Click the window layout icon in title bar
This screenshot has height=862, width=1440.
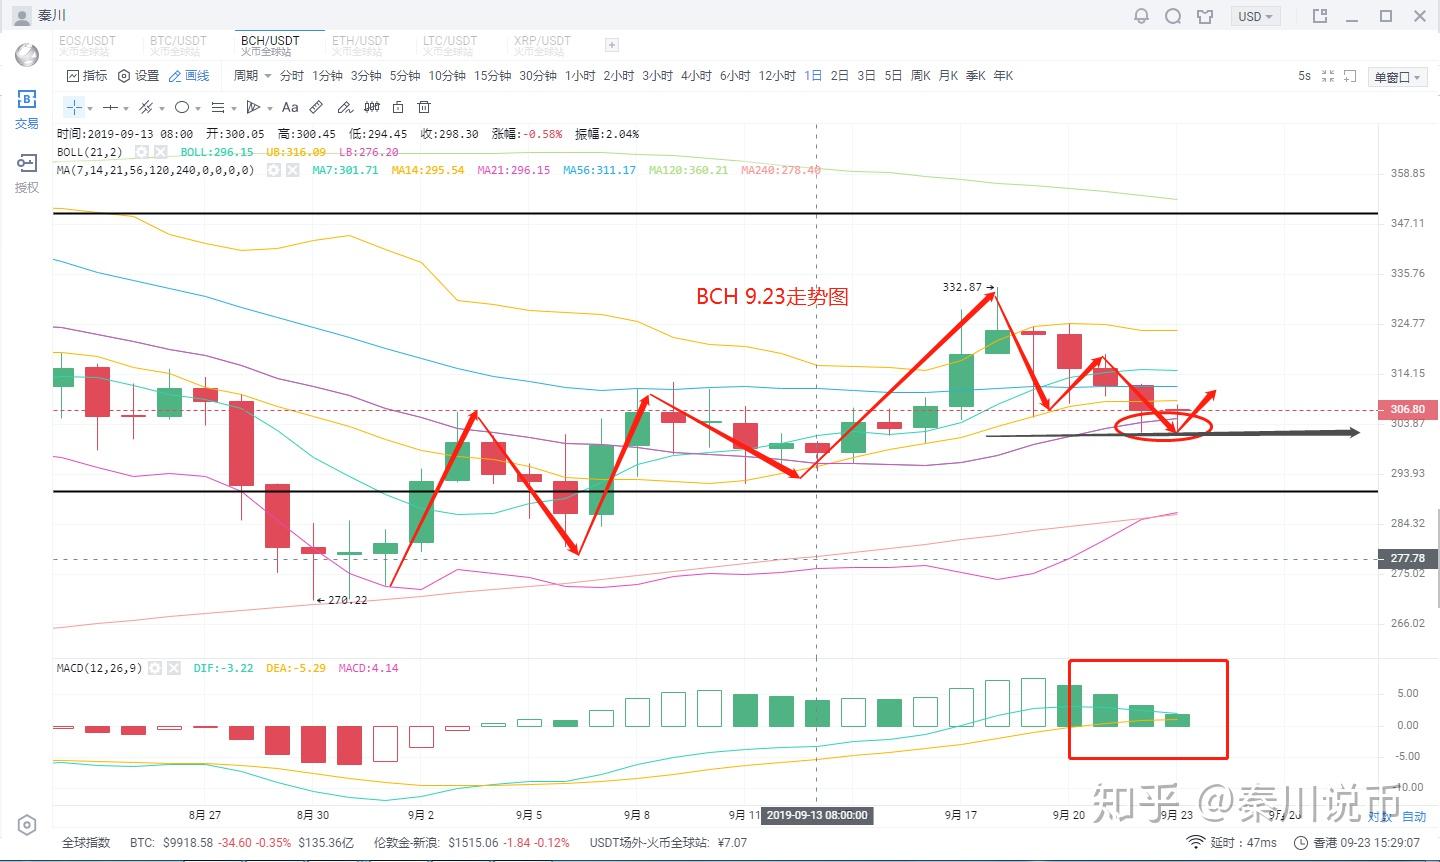click(1320, 16)
